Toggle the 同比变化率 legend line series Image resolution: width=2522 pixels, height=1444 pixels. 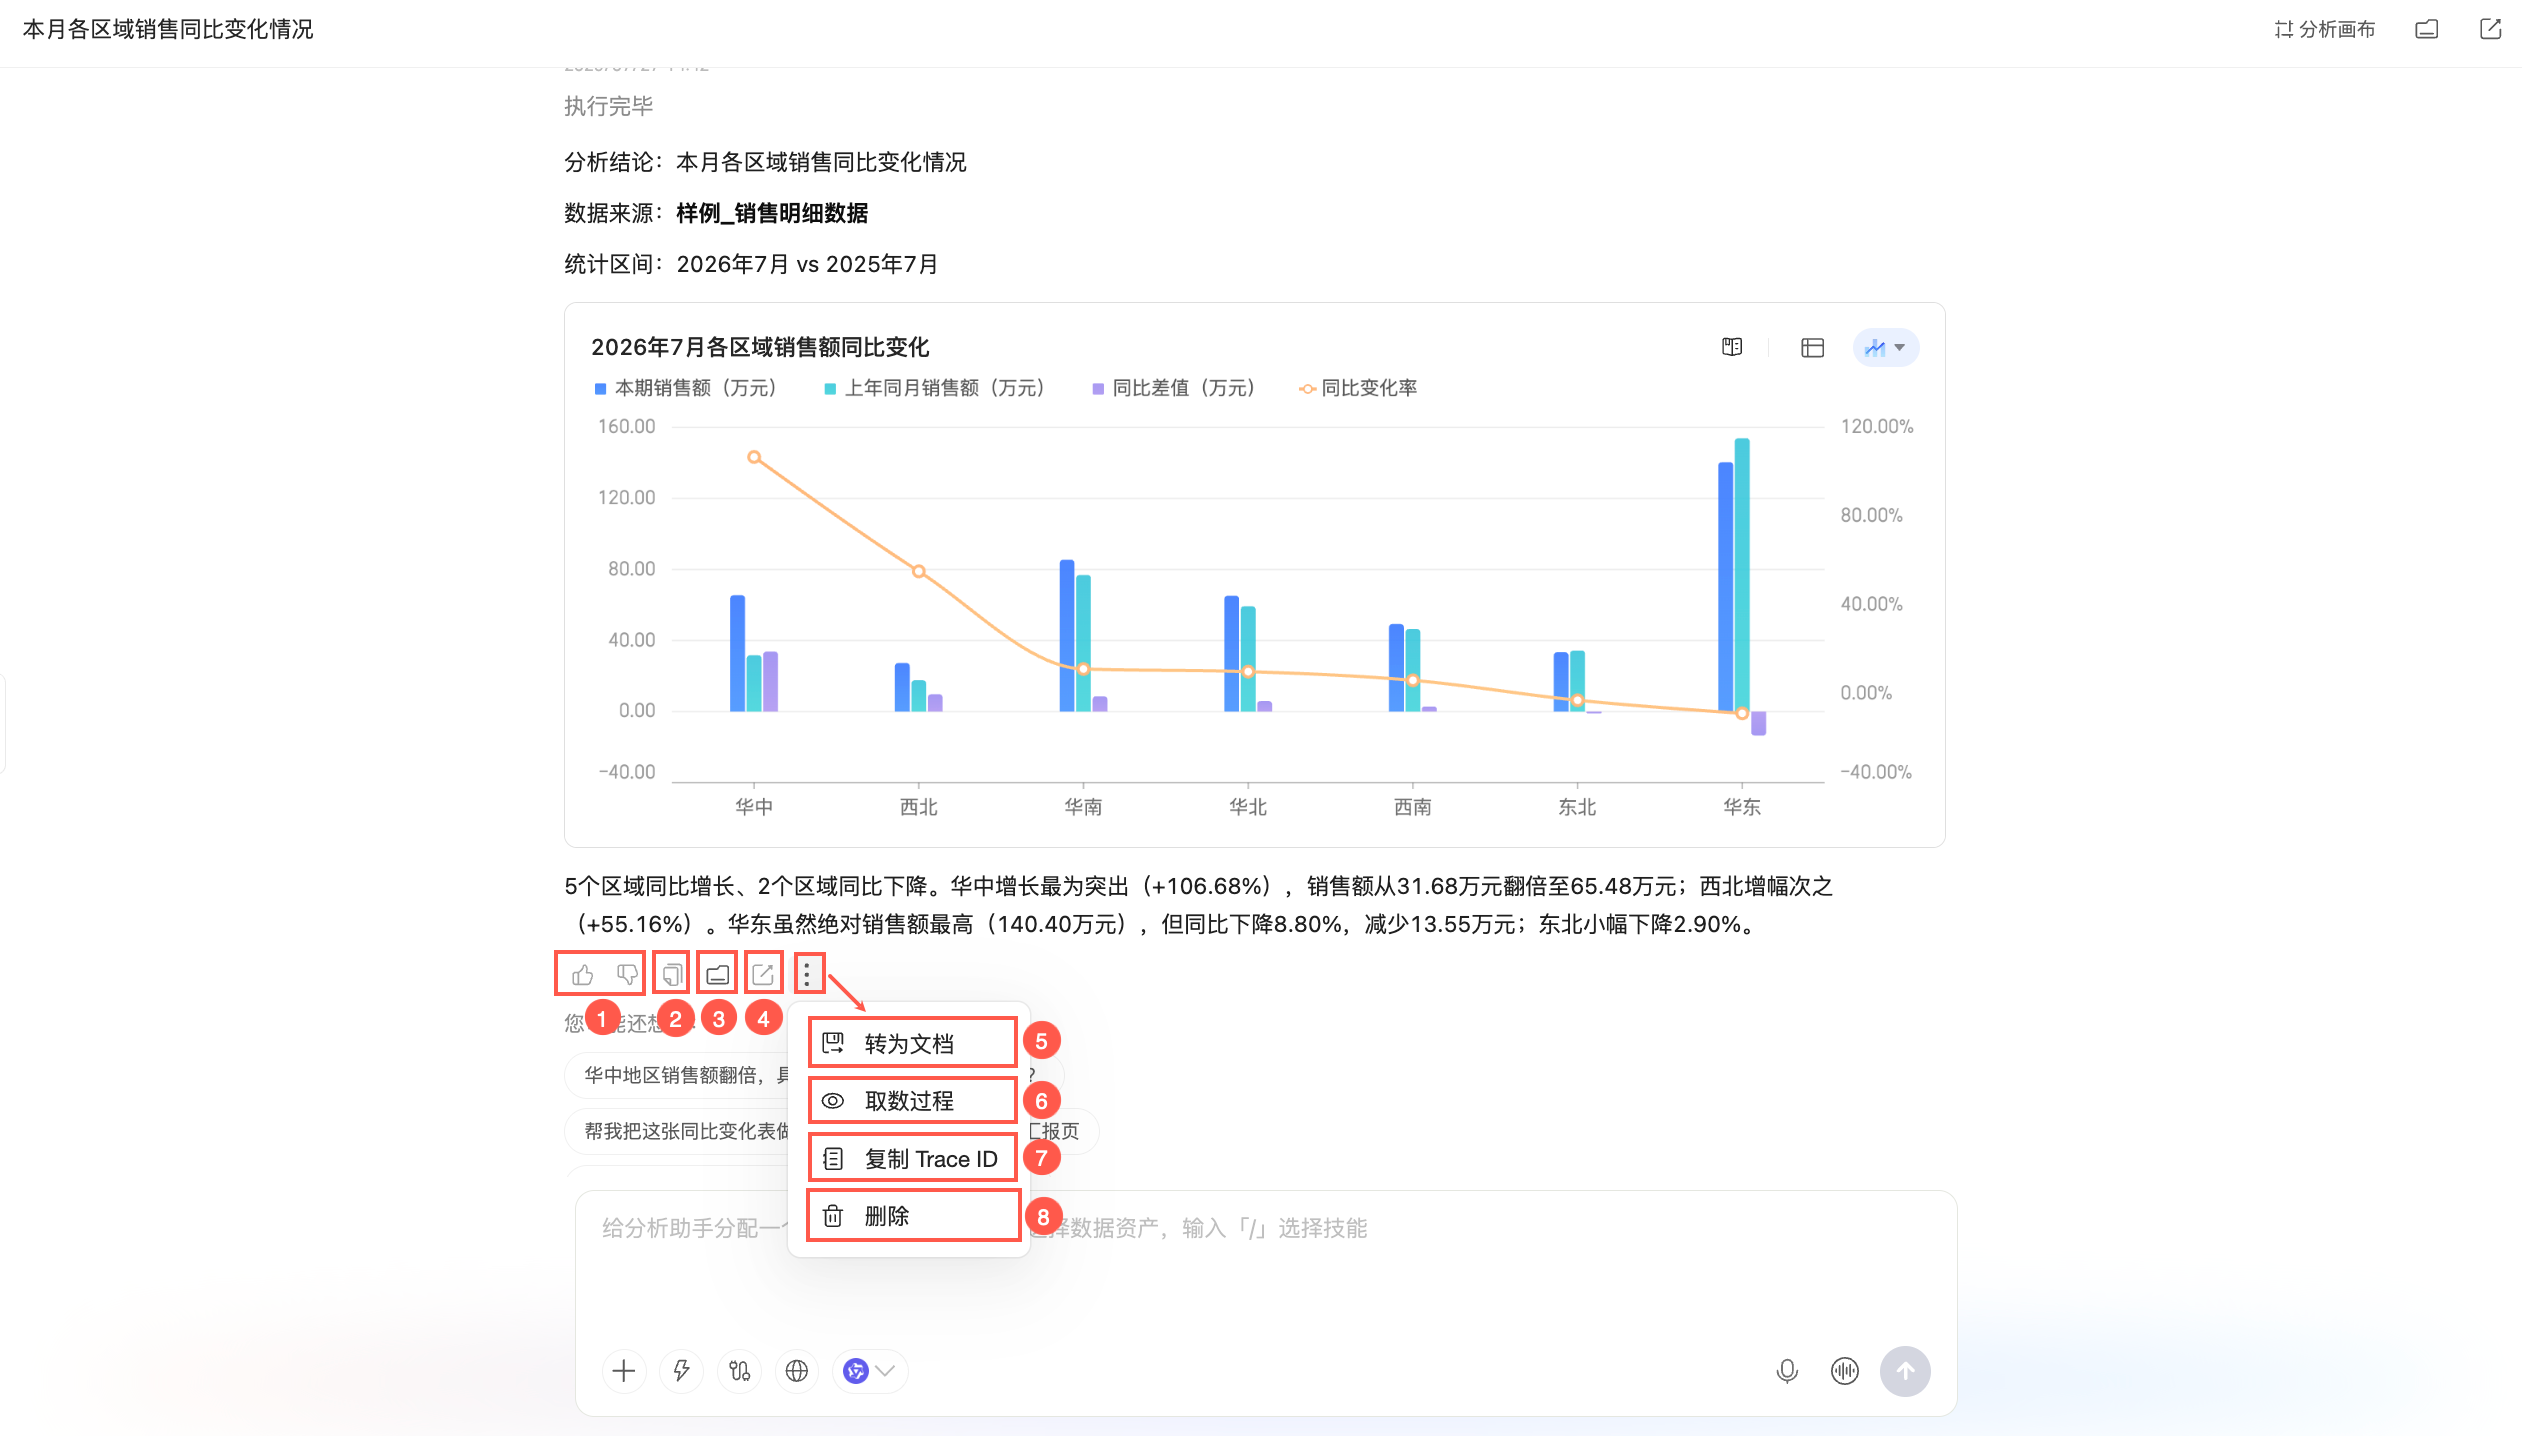(x=1358, y=388)
